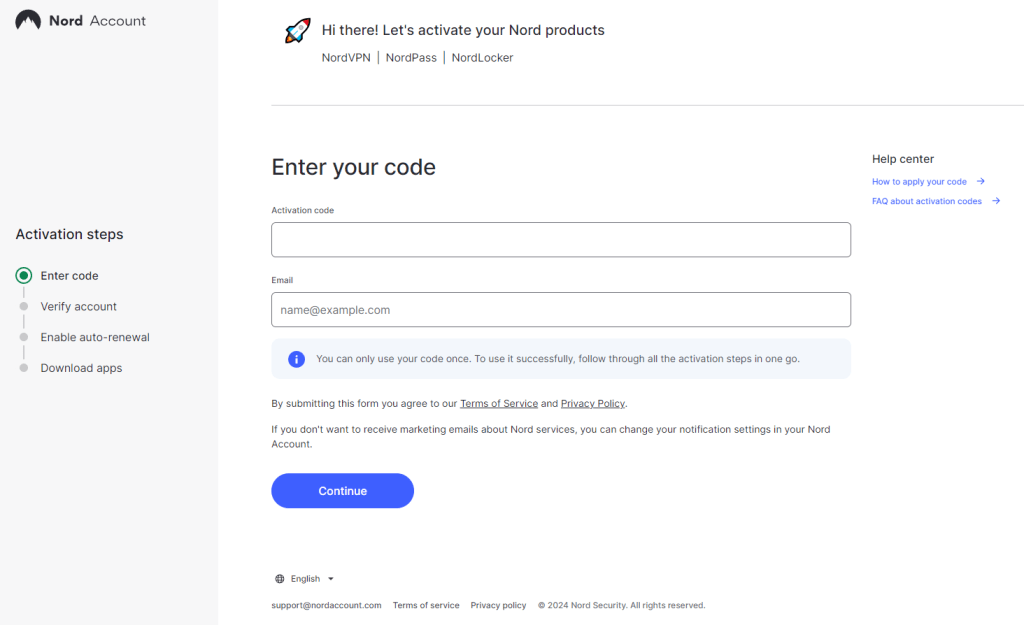Open the Privacy Policy link in form

click(x=593, y=404)
